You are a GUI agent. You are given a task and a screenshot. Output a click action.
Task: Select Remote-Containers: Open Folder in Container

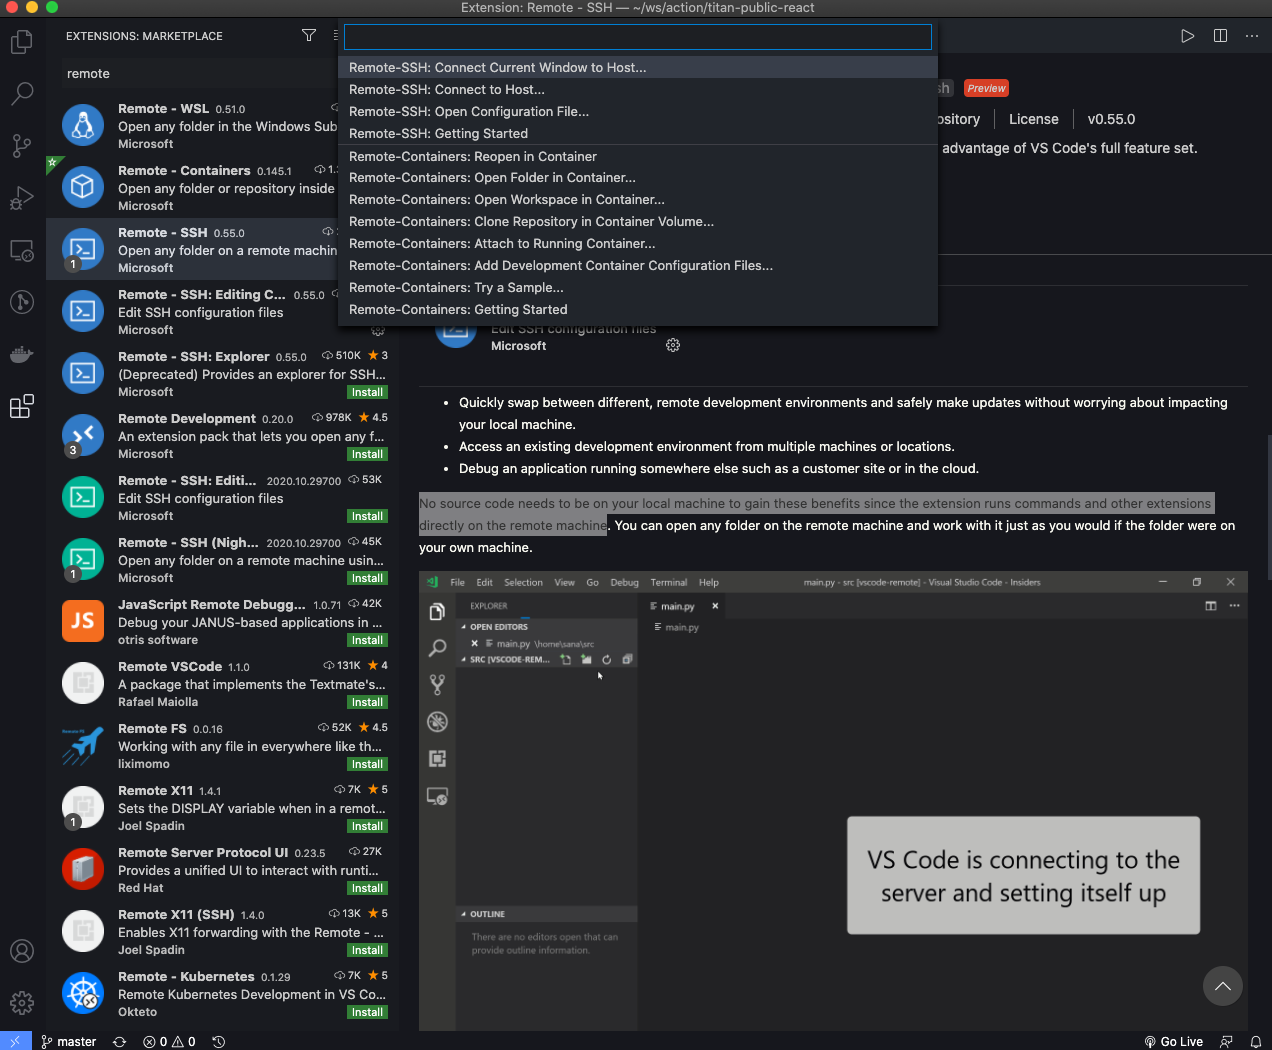pos(638,178)
